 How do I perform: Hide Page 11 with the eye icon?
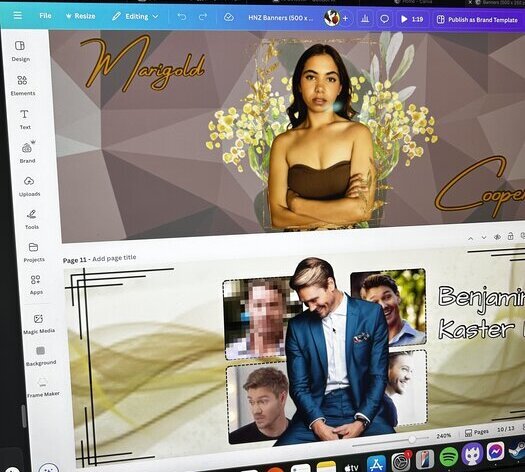coord(498,237)
